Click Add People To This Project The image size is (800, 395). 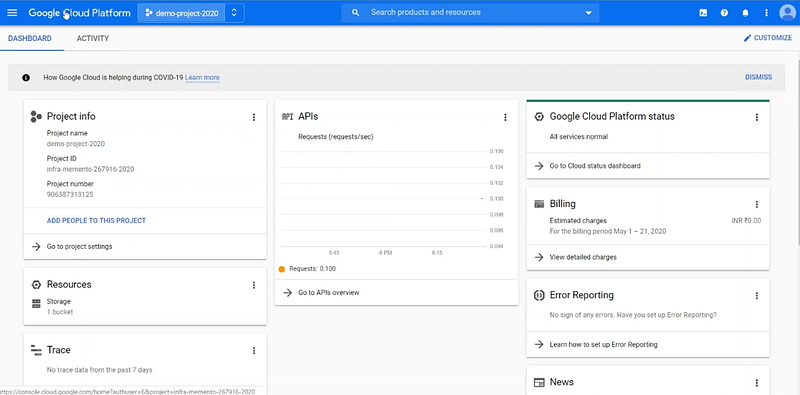coord(96,220)
